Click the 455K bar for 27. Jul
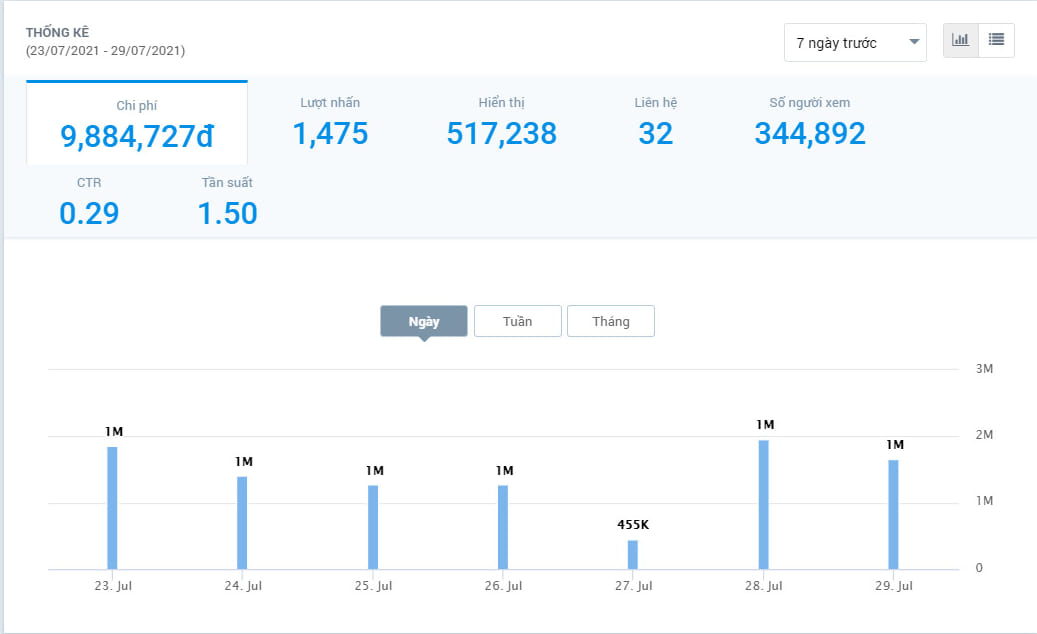The height and width of the screenshot is (634, 1037). coord(632,555)
